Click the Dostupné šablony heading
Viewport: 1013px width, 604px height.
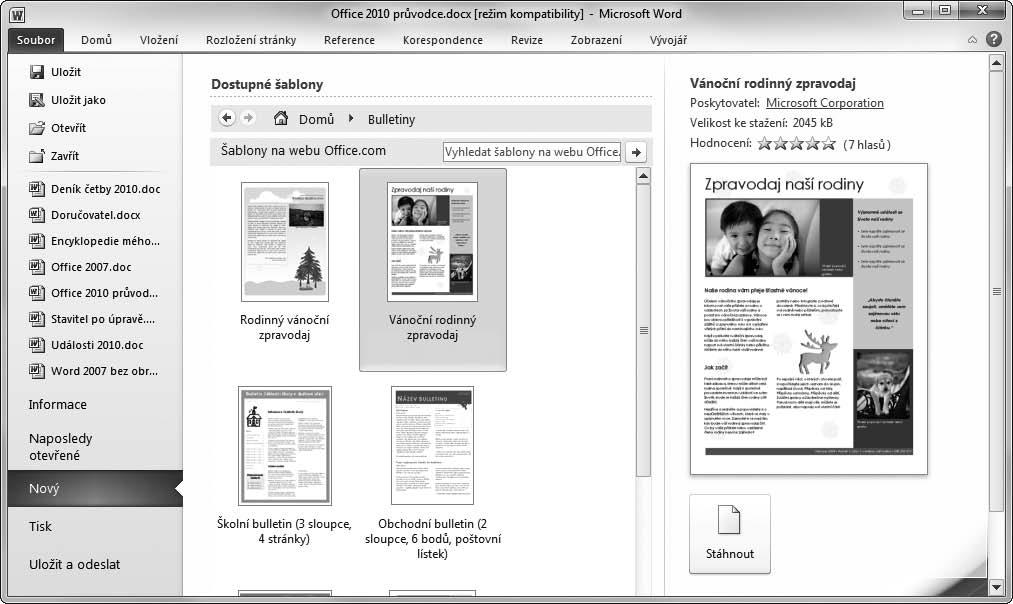pos(267,85)
